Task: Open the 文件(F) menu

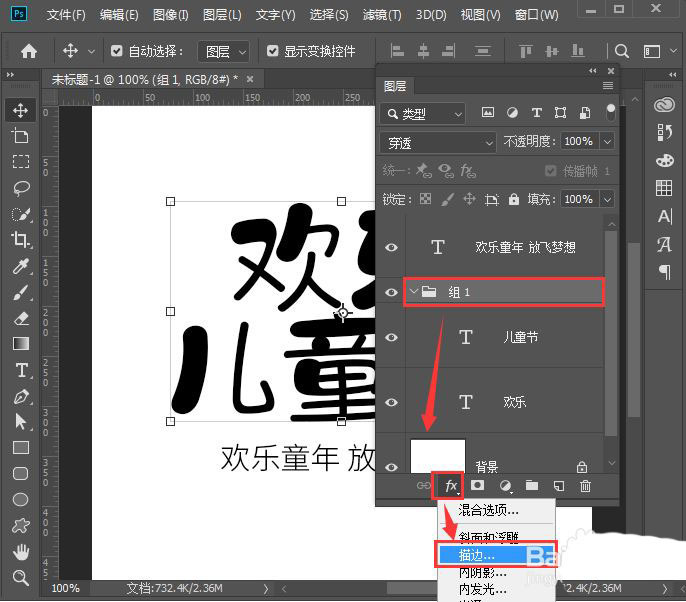Action: pos(66,15)
